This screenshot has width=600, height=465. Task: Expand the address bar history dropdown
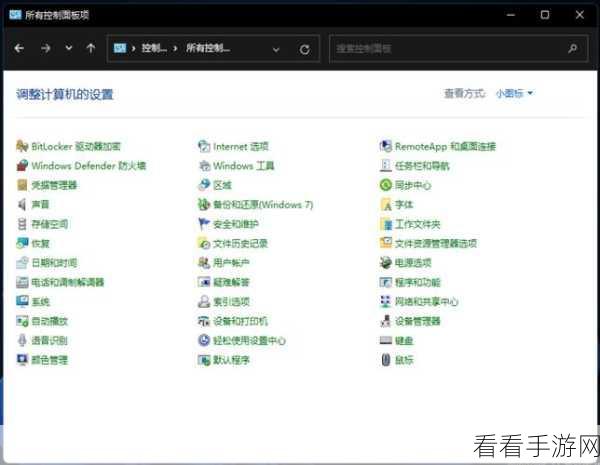tap(276, 49)
